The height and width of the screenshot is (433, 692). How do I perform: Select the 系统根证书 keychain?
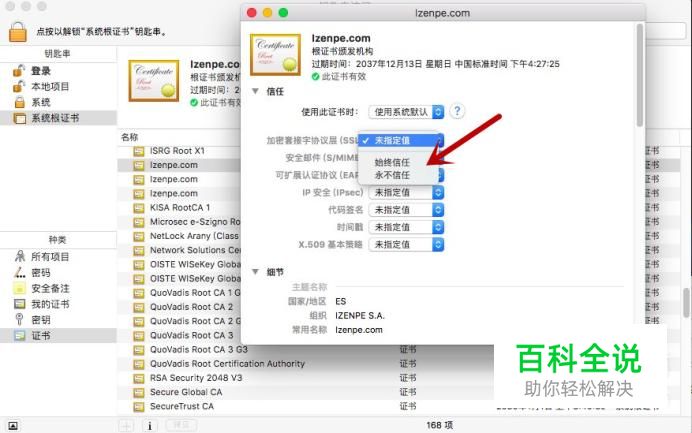click(x=58, y=118)
